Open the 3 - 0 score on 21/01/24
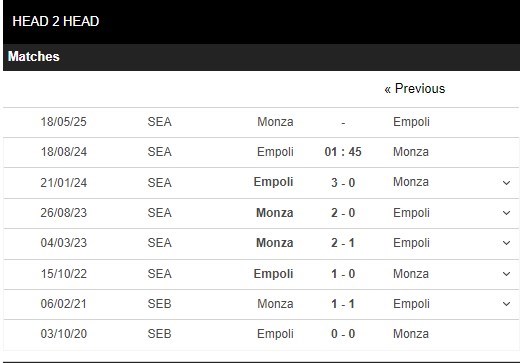 click(x=343, y=183)
